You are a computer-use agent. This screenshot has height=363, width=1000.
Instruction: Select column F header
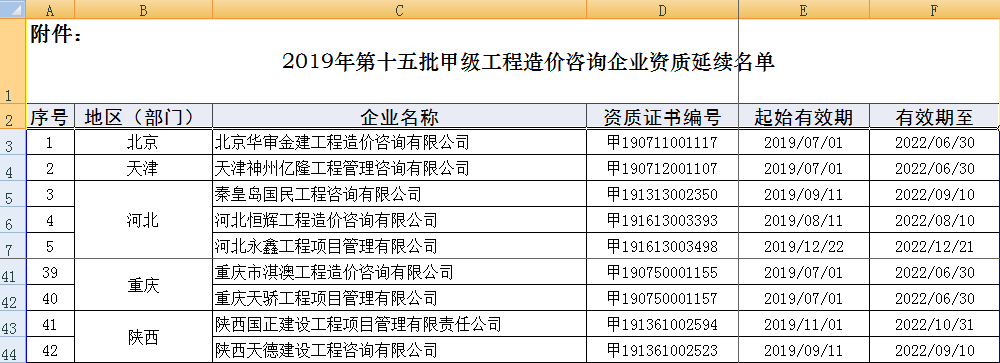point(934,9)
